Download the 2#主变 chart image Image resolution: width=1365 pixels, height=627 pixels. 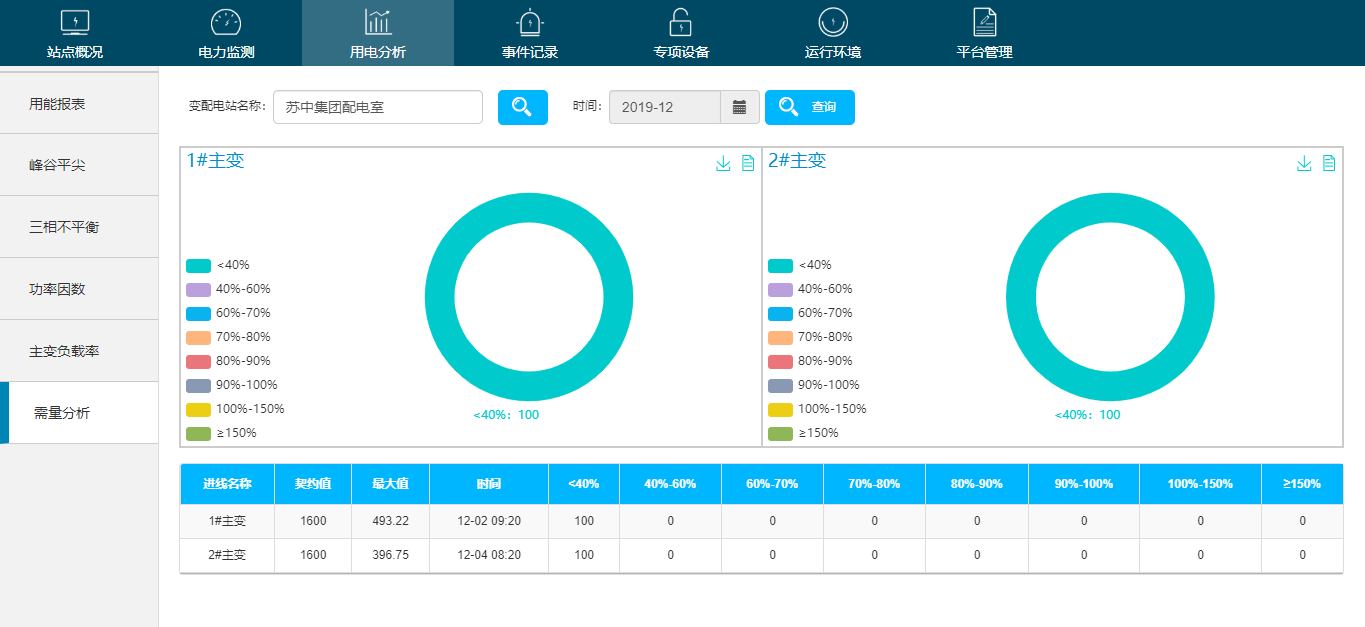pos(1304,164)
